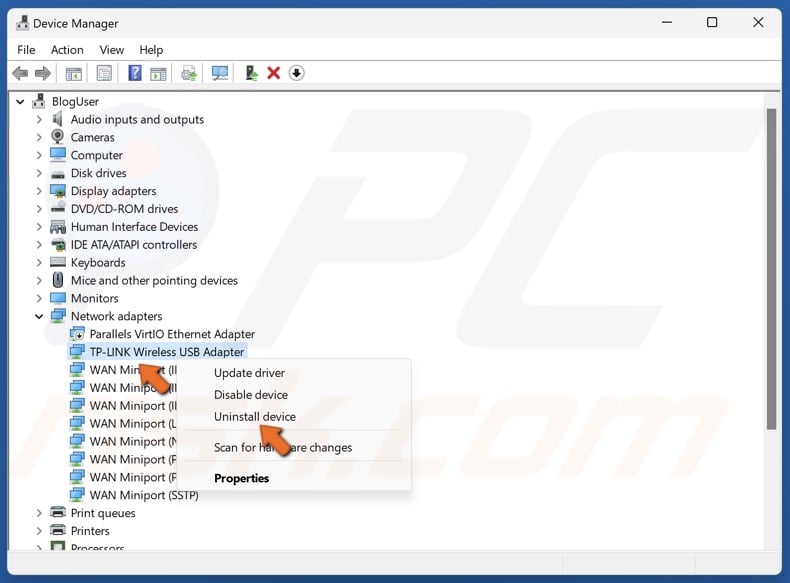Open the Help menu
The image size is (790, 583).
(151, 50)
